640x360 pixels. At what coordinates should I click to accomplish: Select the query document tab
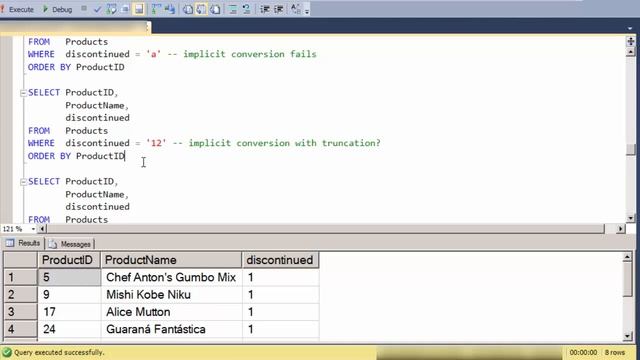coord(75,28)
